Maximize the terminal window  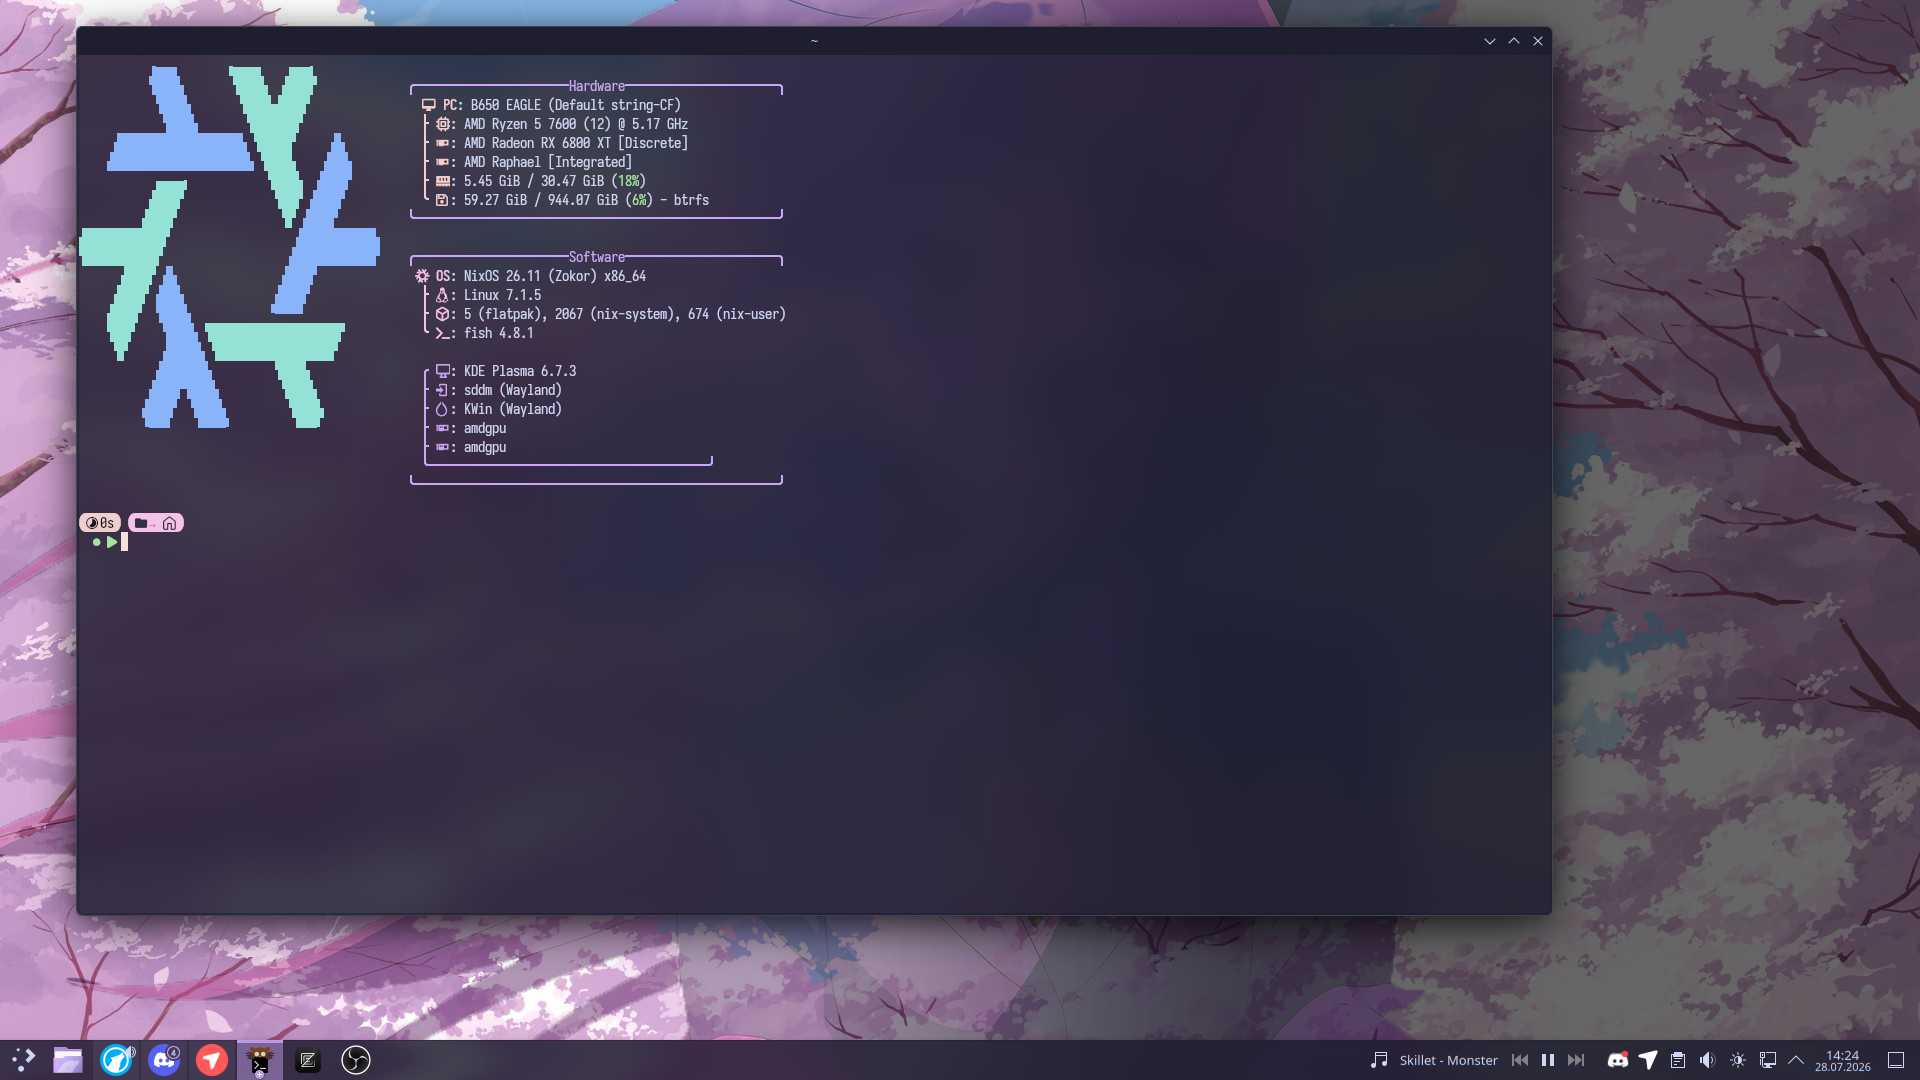(x=1514, y=41)
